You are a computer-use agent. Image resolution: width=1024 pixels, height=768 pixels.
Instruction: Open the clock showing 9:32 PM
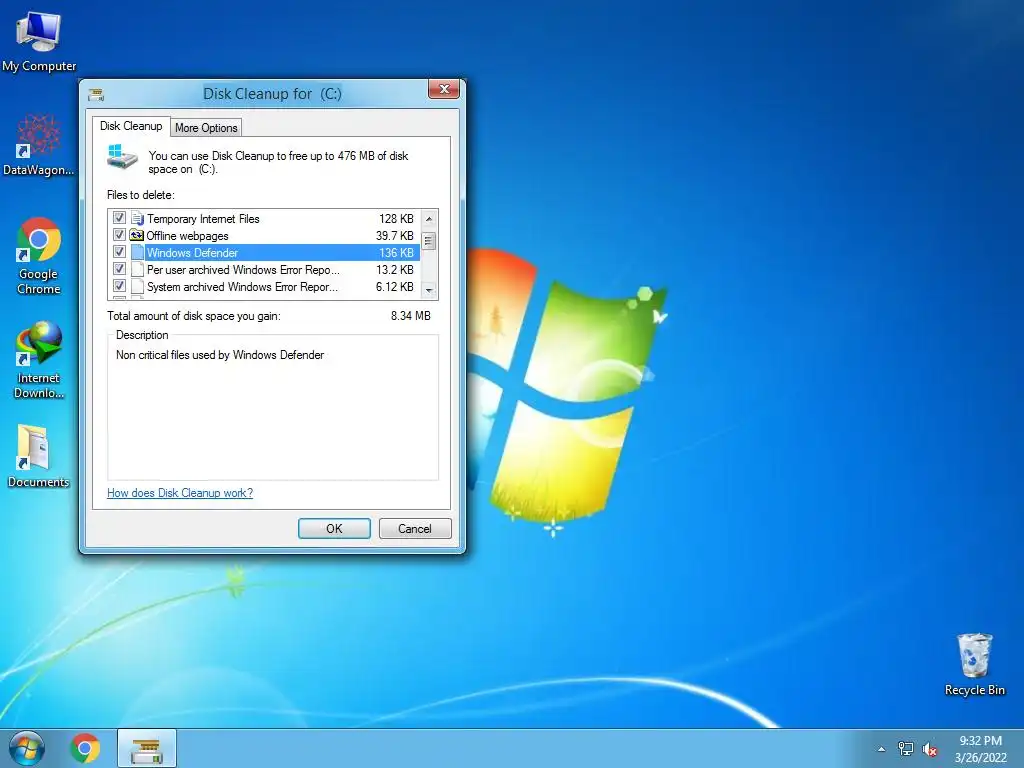click(980, 749)
